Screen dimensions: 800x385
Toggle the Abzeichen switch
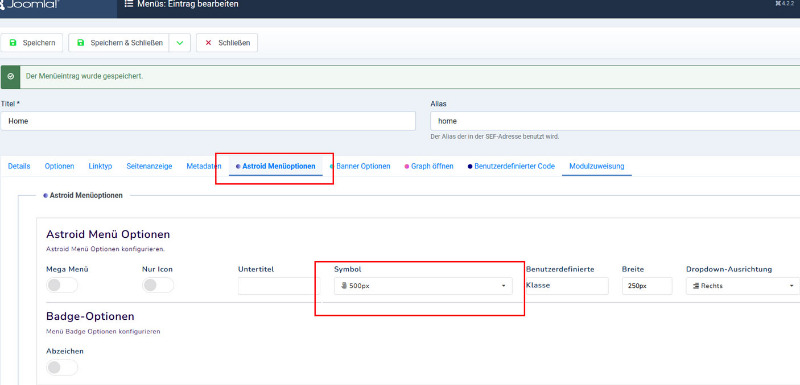point(62,367)
